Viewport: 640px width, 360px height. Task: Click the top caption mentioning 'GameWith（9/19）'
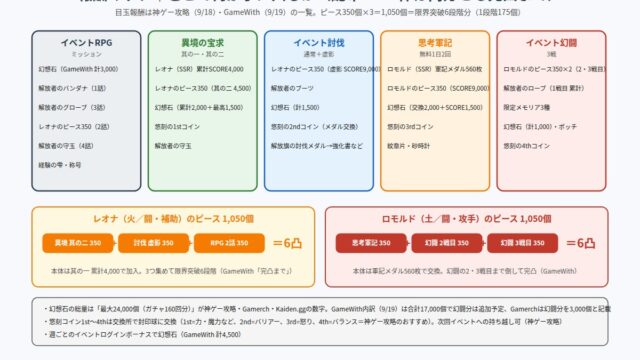pos(318,12)
